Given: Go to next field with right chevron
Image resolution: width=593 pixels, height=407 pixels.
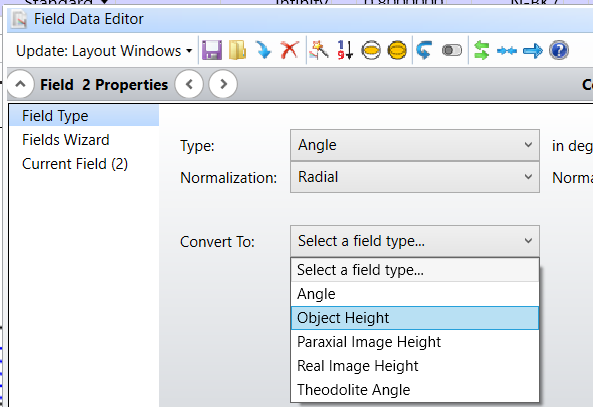Looking at the screenshot, I should coord(223,84).
